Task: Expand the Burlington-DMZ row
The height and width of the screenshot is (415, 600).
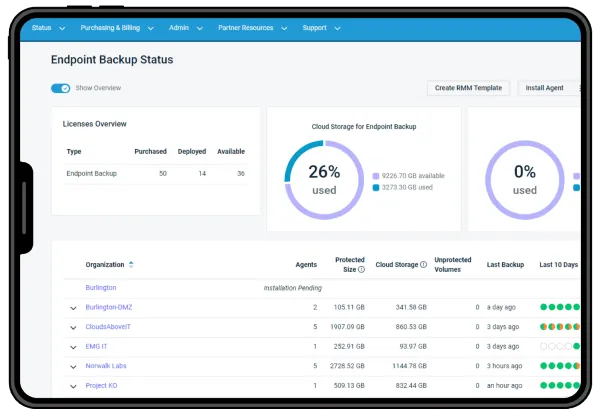Action: [x=73, y=308]
